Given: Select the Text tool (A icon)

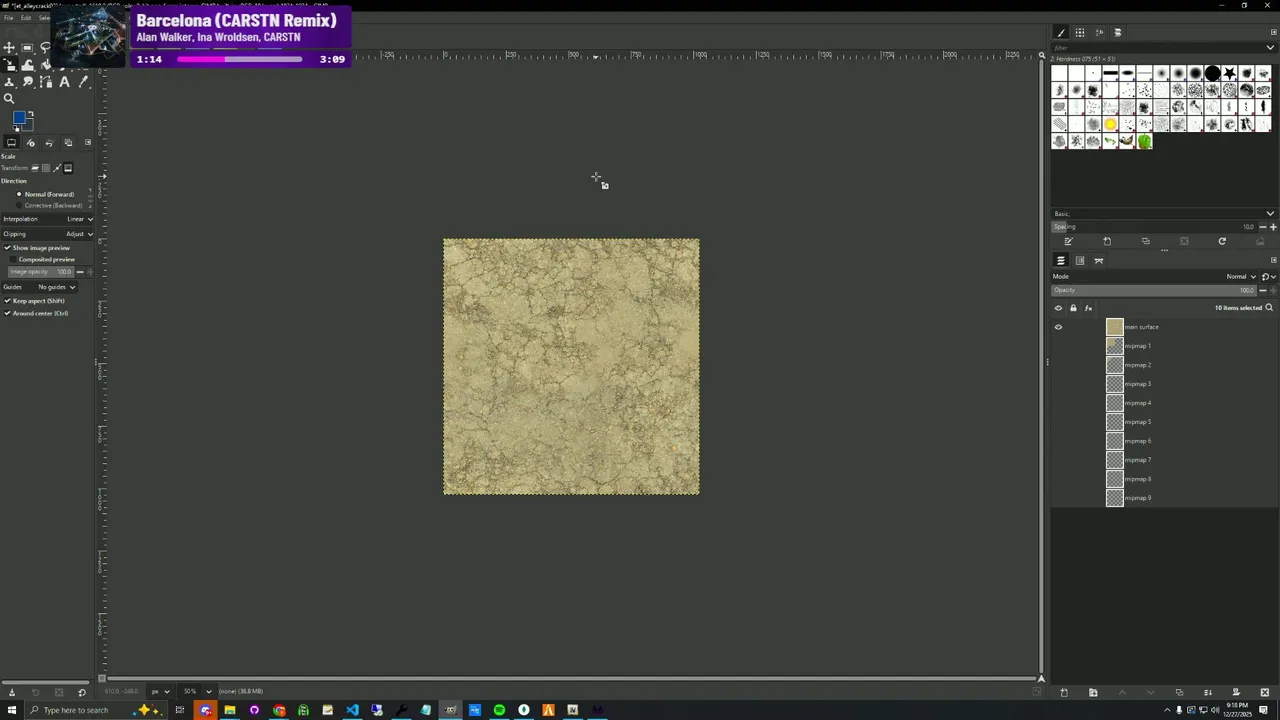Looking at the screenshot, I should (64, 82).
